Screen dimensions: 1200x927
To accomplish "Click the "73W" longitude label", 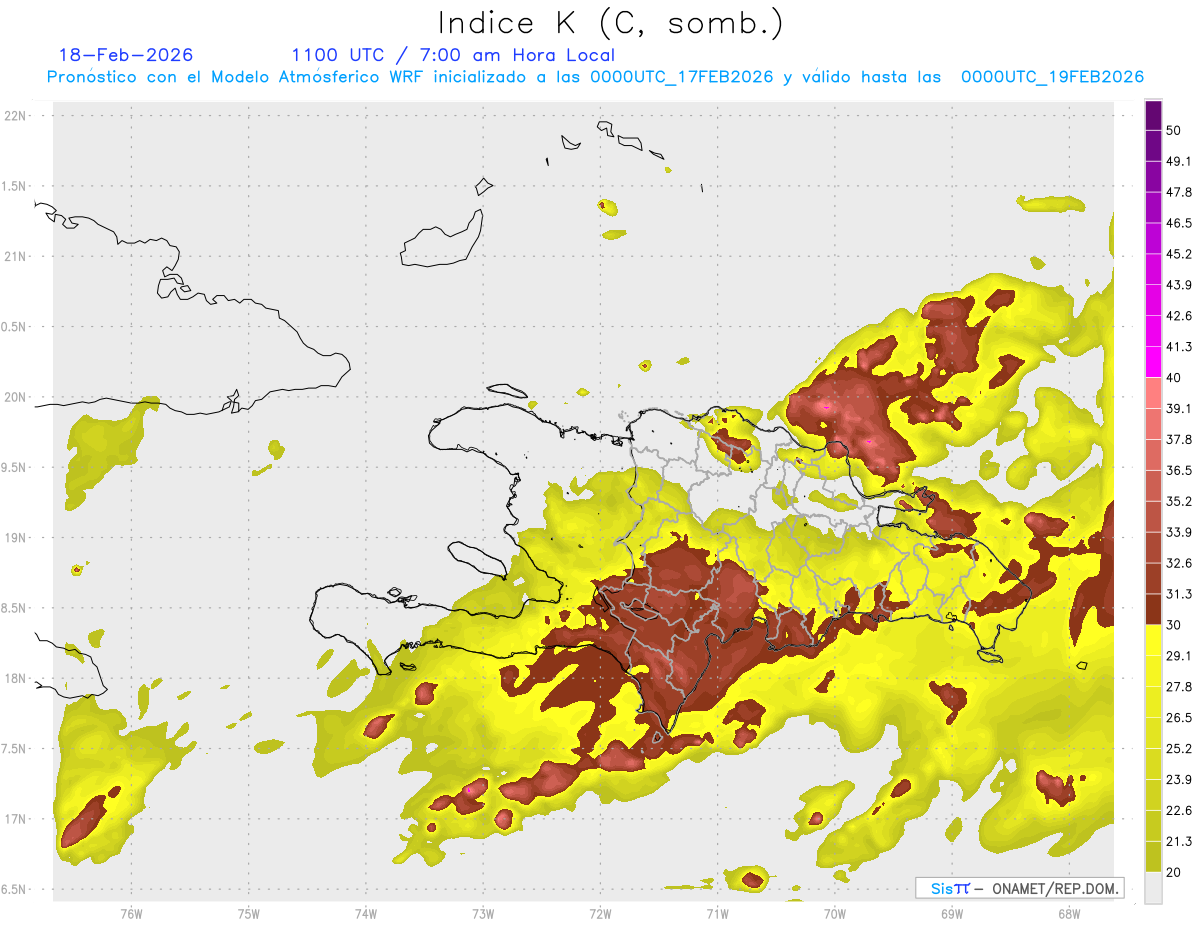I will [x=483, y=913].
